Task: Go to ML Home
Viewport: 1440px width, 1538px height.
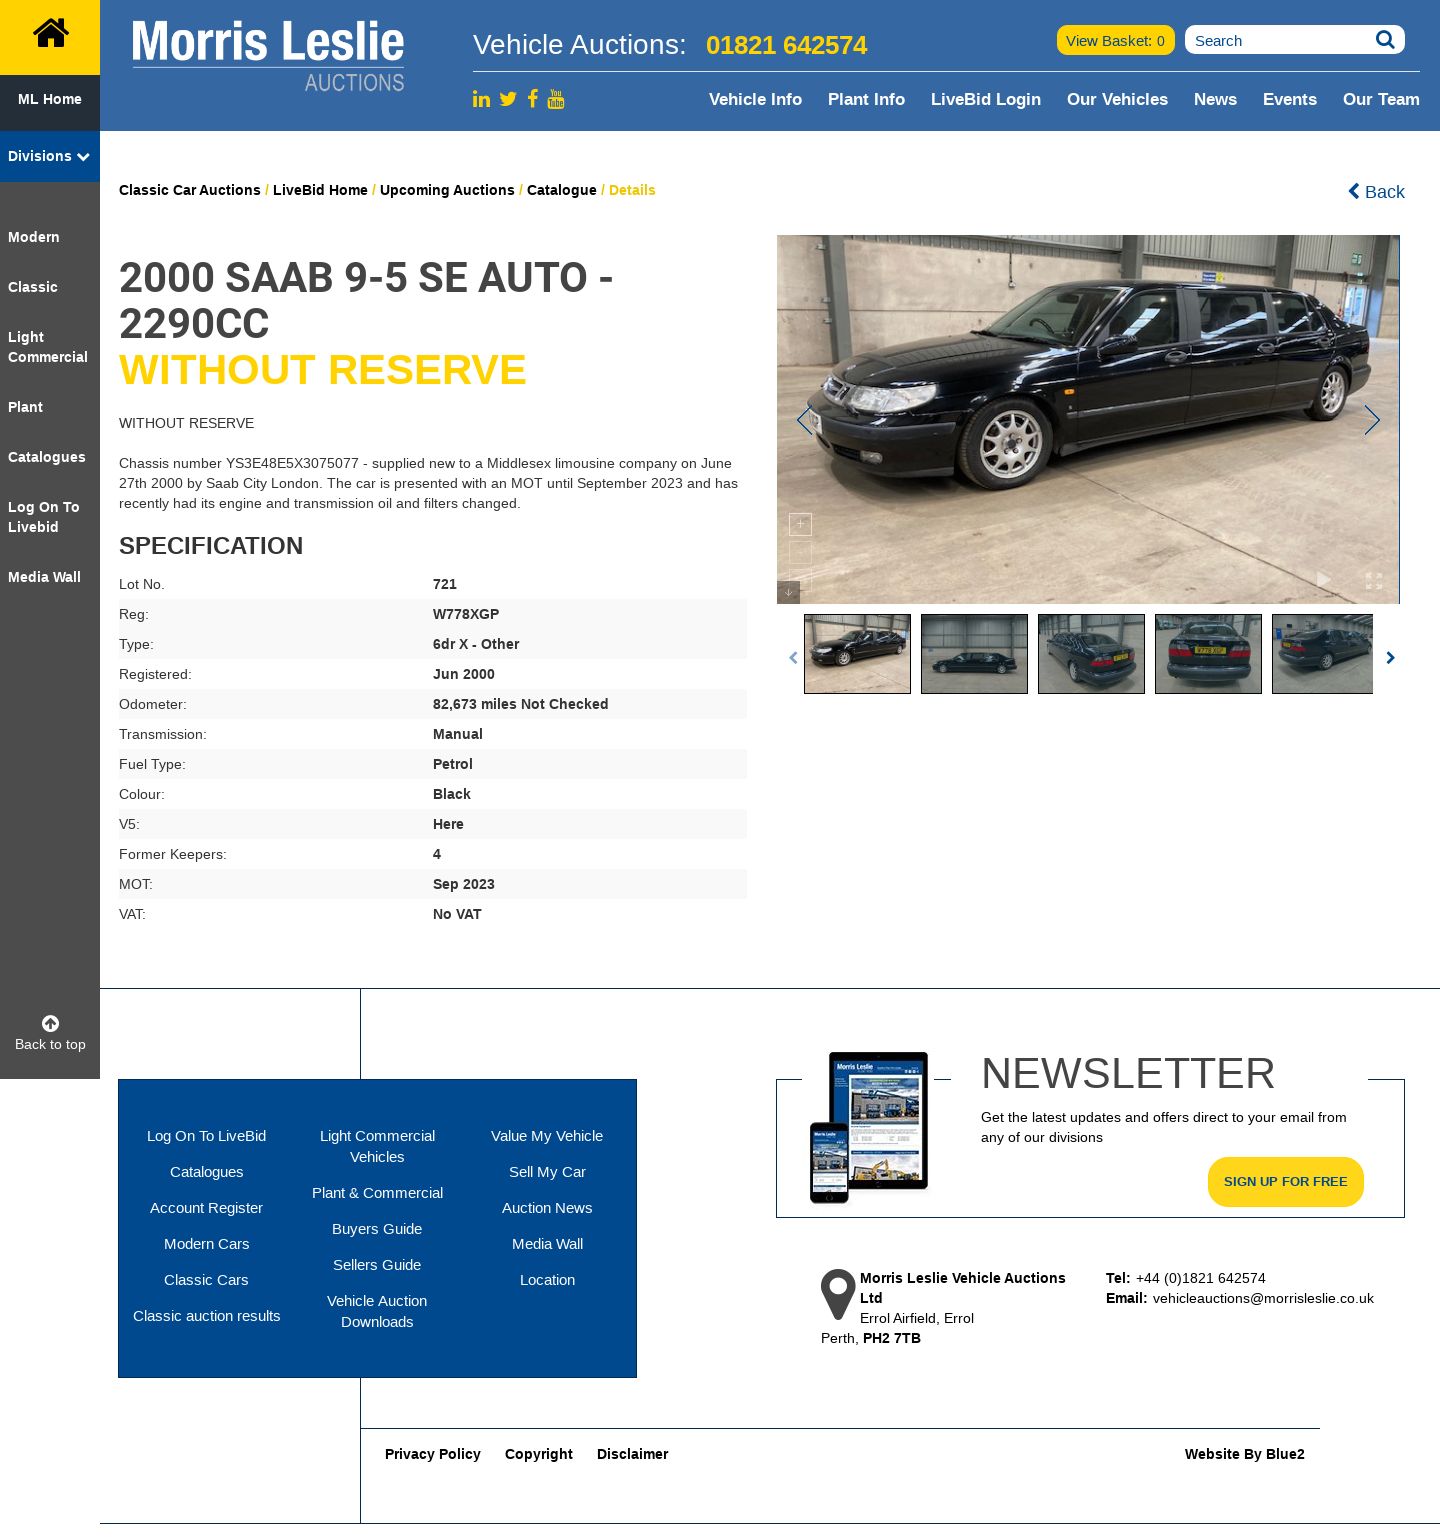Action: 50,99
